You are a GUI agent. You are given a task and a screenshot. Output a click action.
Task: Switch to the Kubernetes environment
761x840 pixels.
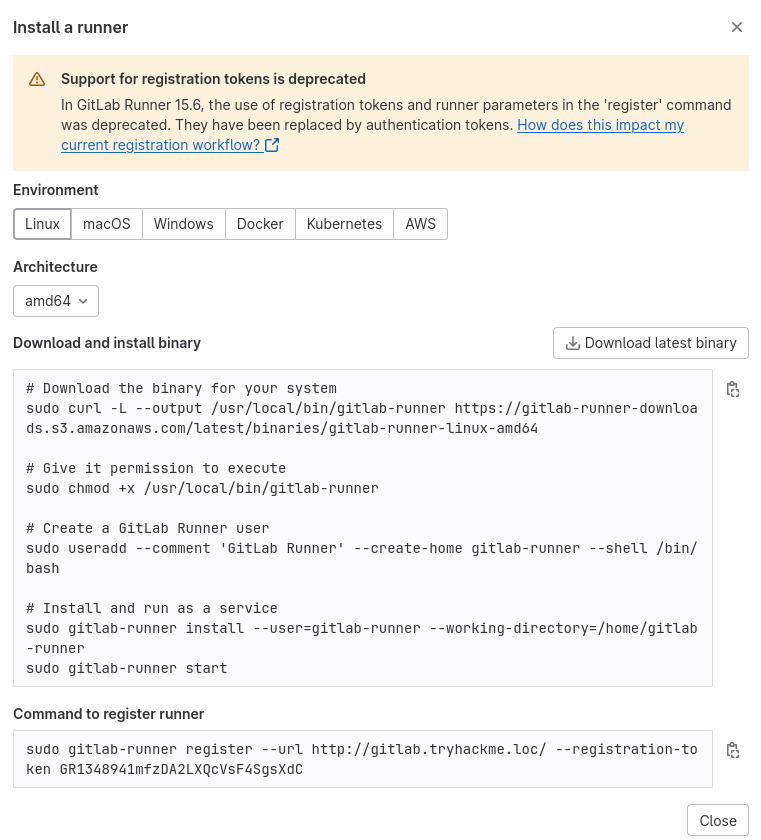click(344, 224)
